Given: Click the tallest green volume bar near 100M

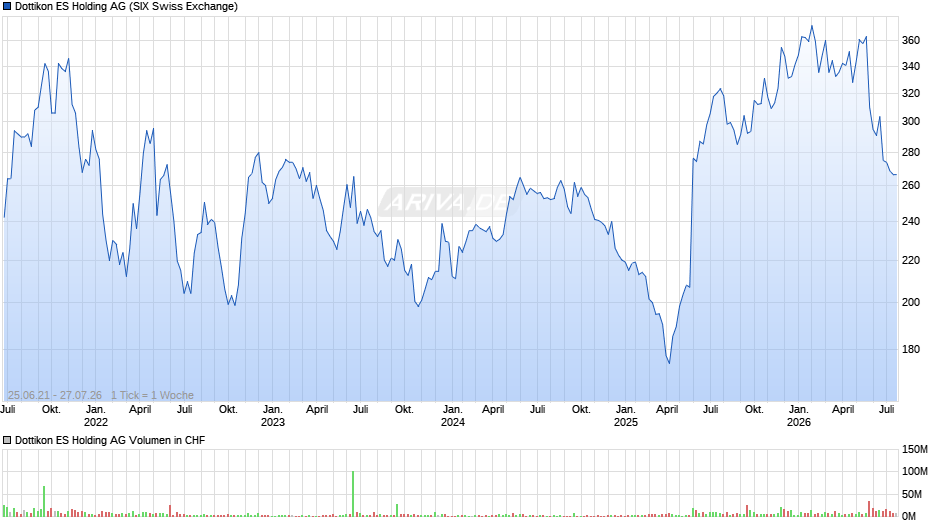Looking at the screenshot, I should point(353,494).
